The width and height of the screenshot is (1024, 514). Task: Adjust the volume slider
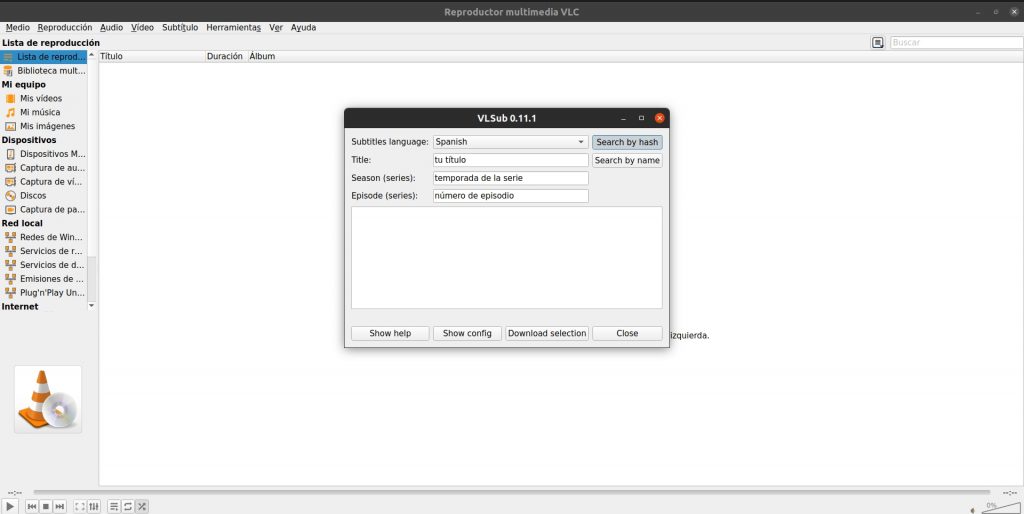(1002, 507)
